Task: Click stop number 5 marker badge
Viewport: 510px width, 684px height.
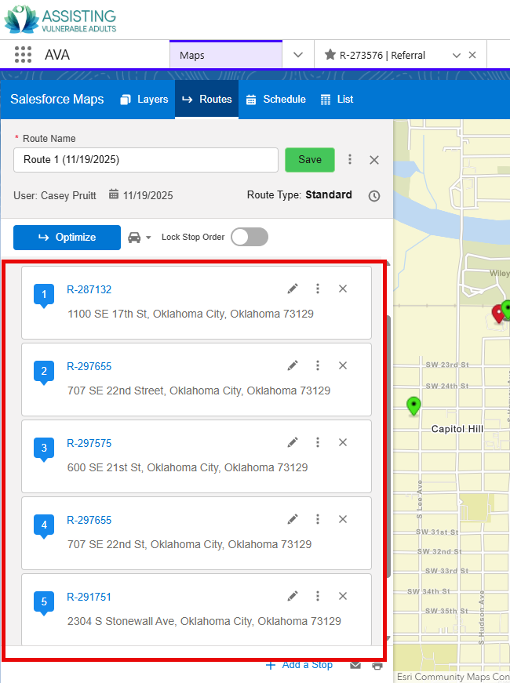Action: (44, 602)
